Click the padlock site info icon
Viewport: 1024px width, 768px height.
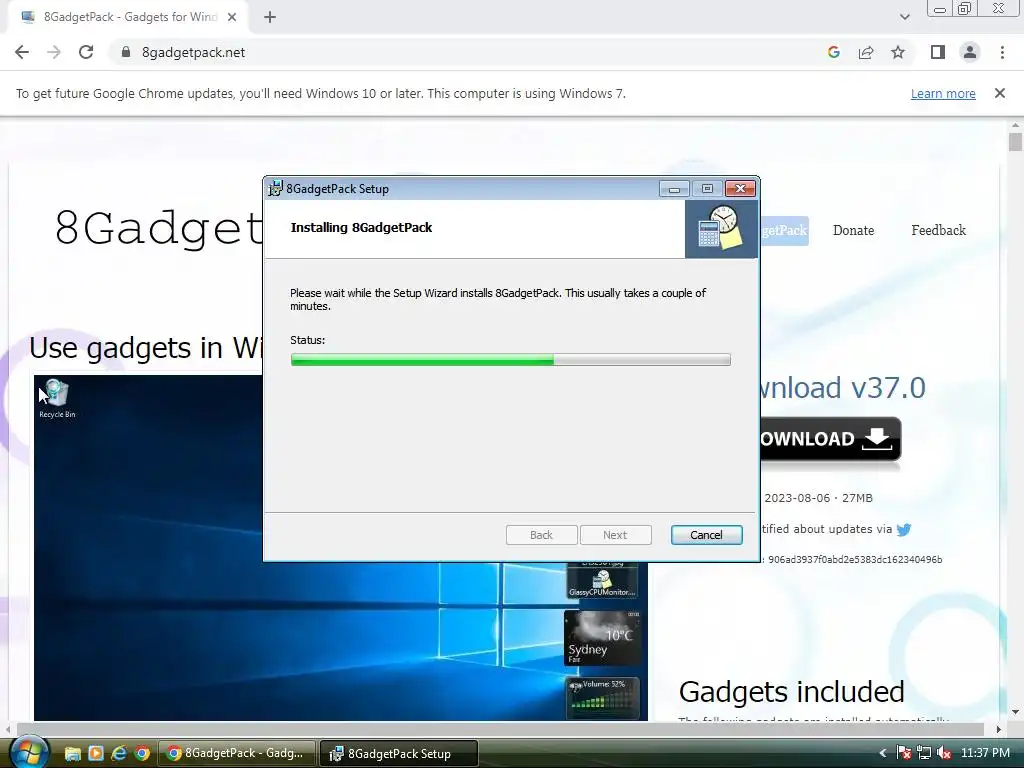click(126, 52)
